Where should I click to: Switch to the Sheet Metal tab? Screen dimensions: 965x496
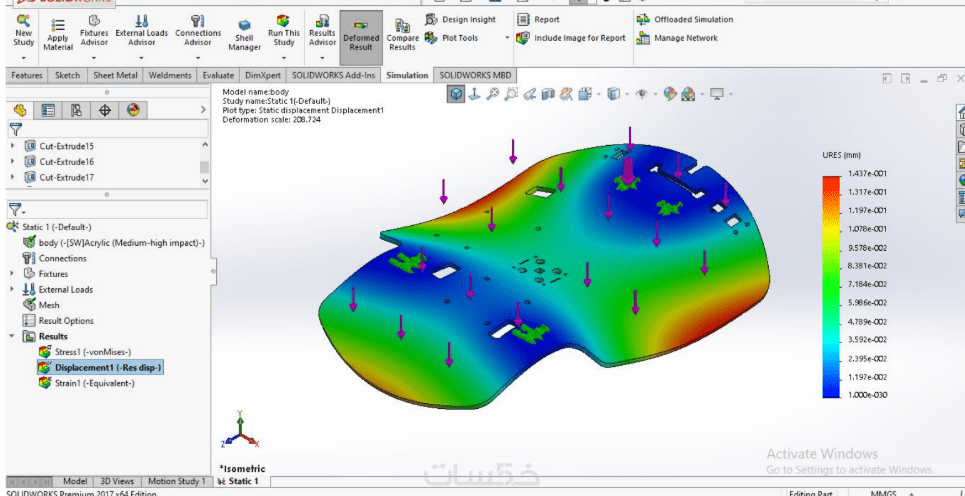(x=115, y=75)
